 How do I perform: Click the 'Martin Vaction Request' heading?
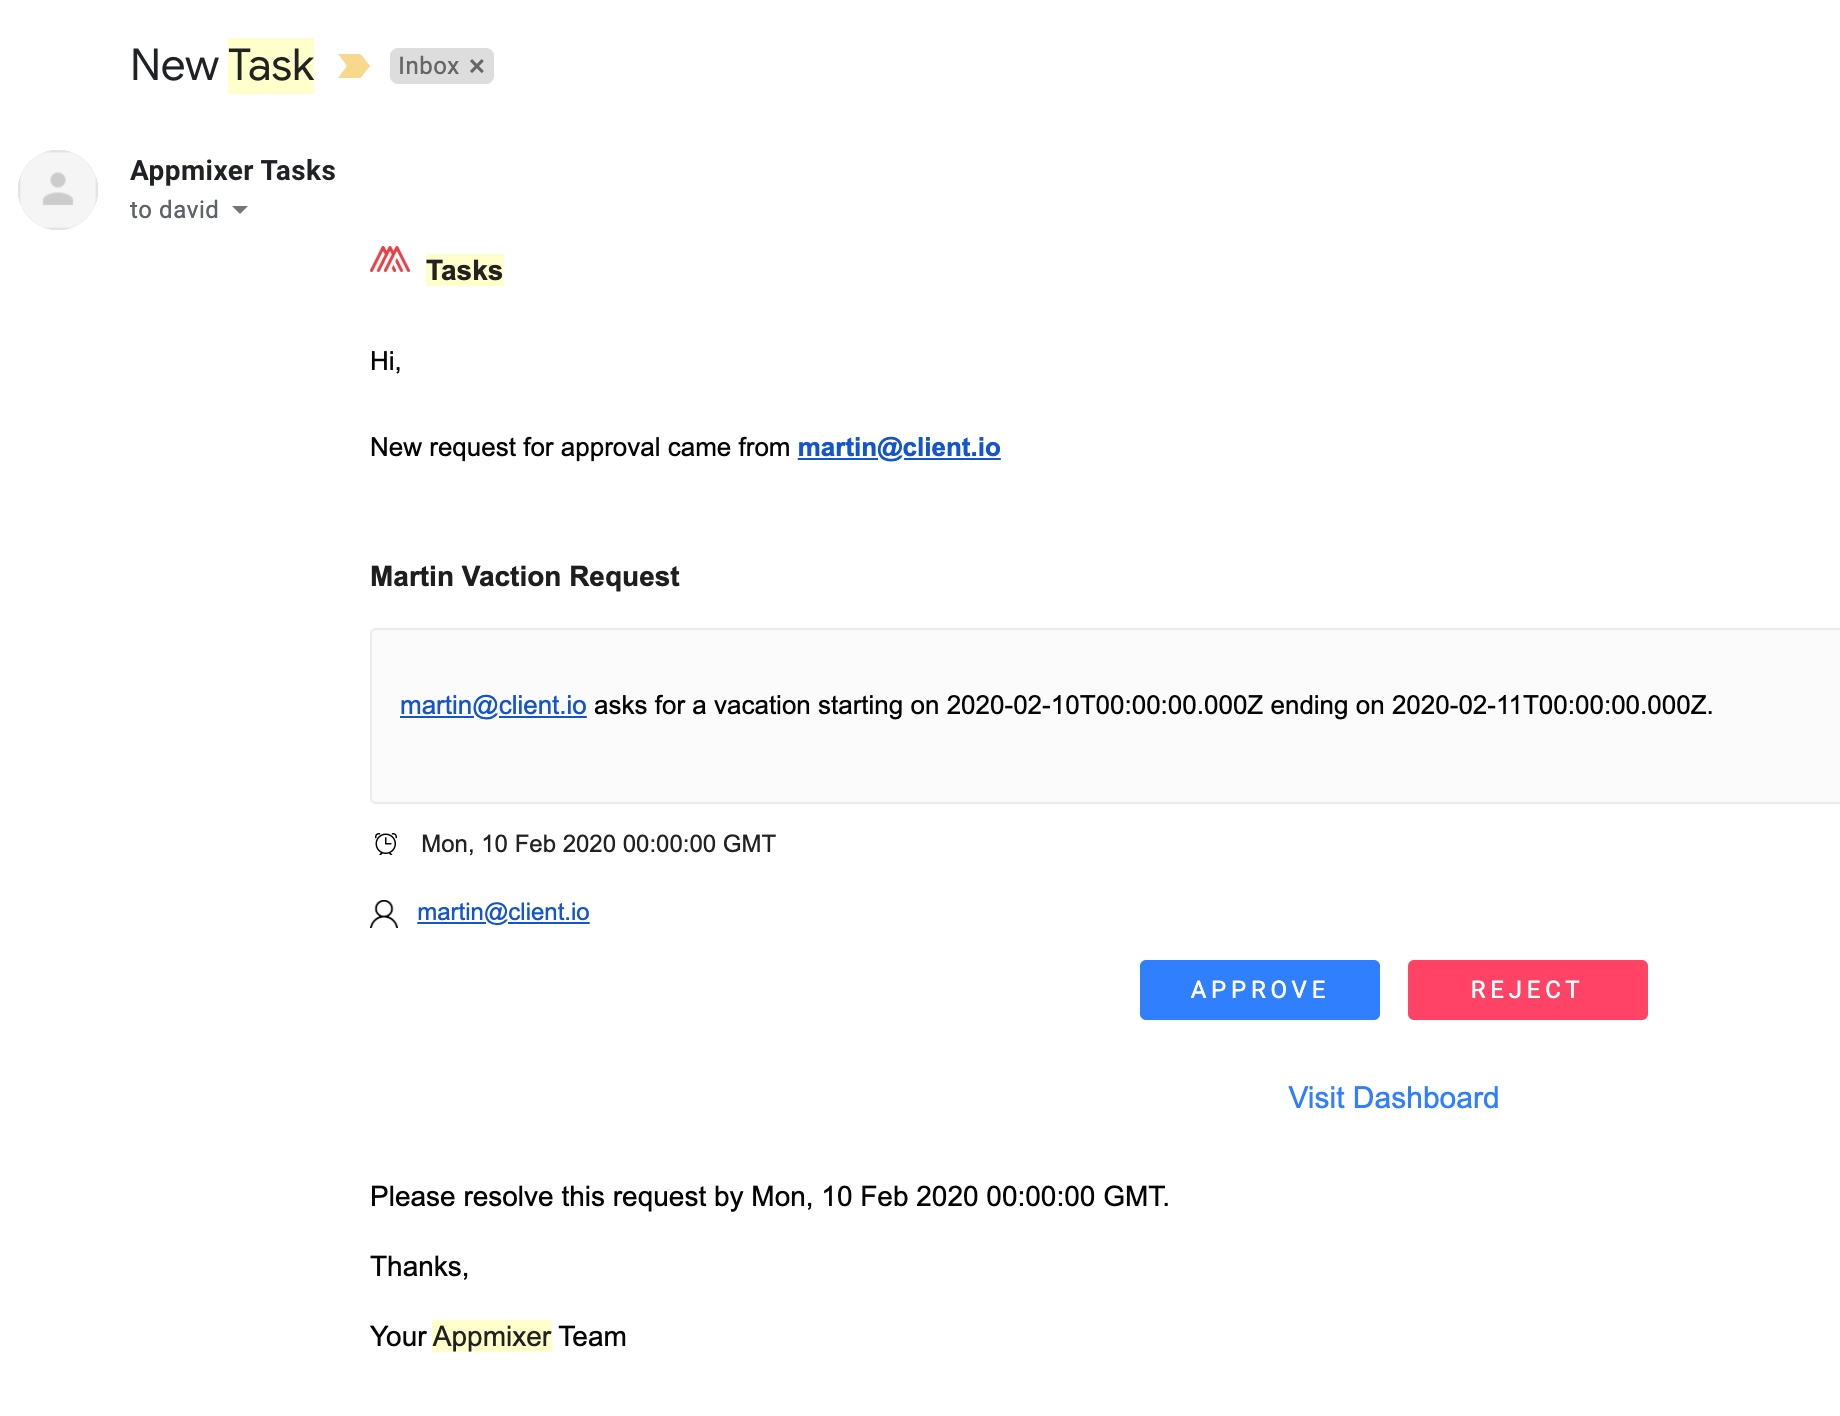click(x=524, y=576)
